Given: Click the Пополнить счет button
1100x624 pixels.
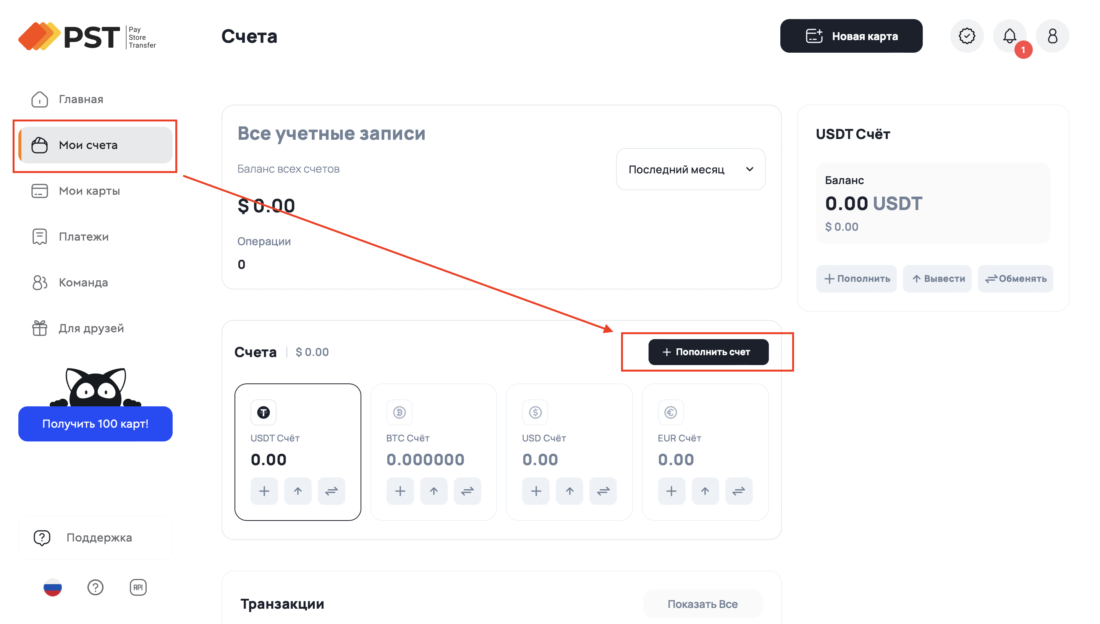Looking at the screenshot, I should [708, 352].
